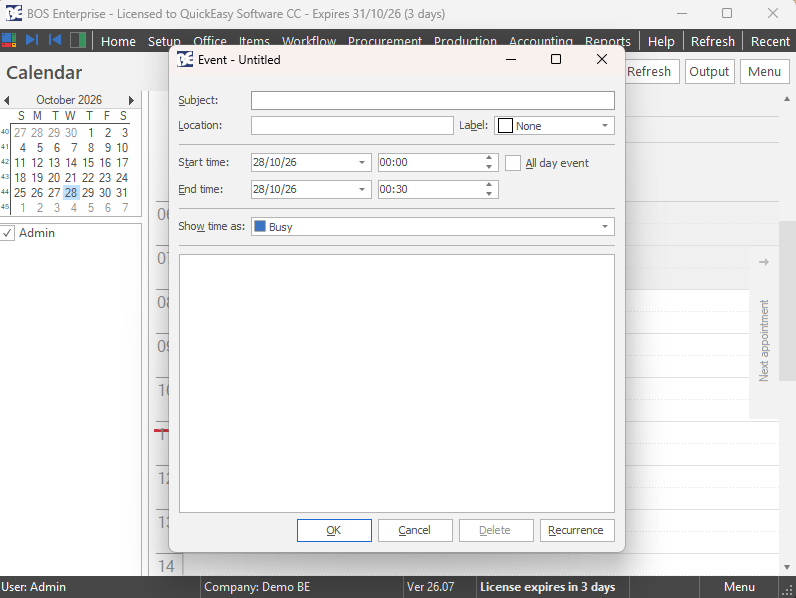
Task: Click Refresh in the top menu bar
Action: point(713,41)
